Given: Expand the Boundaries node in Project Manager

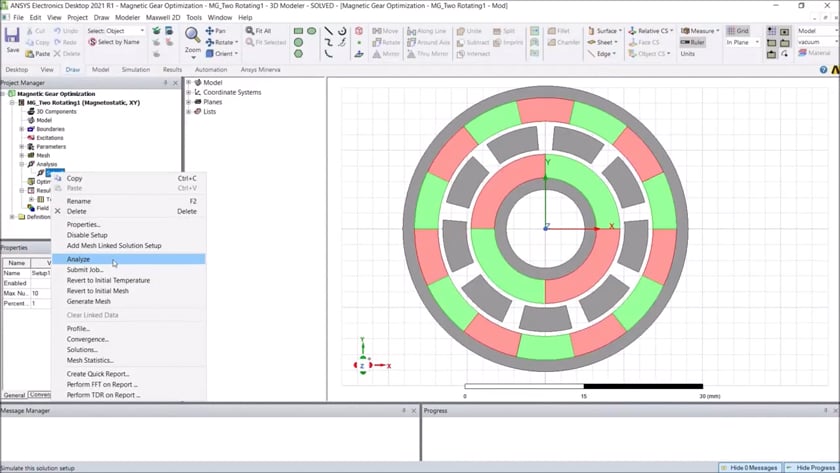Looking at the screenshot, I should click(x=22, y=129).
